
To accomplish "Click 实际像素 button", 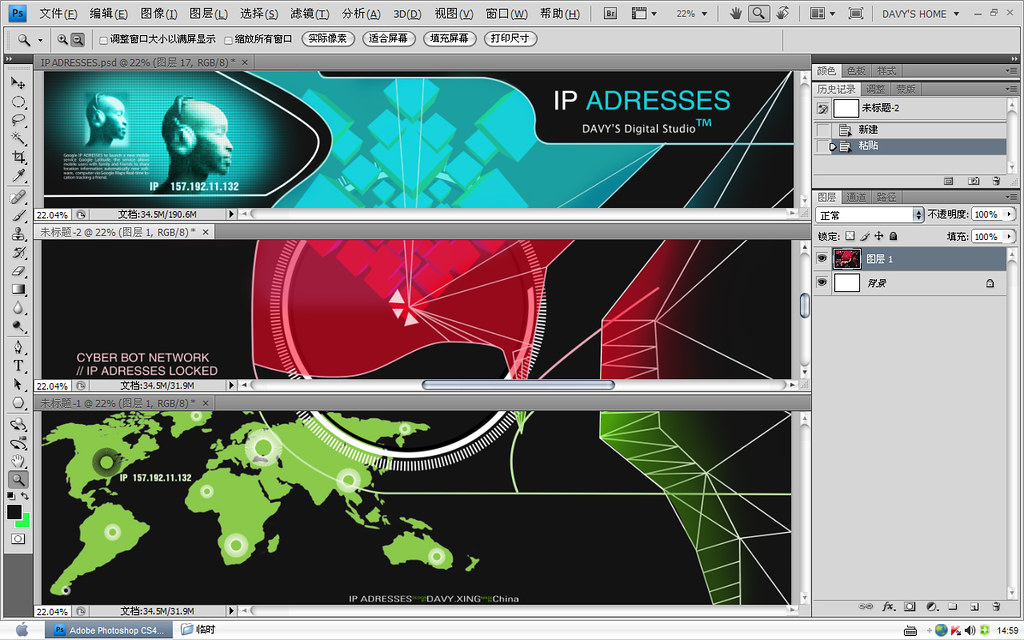I will 328,39.
